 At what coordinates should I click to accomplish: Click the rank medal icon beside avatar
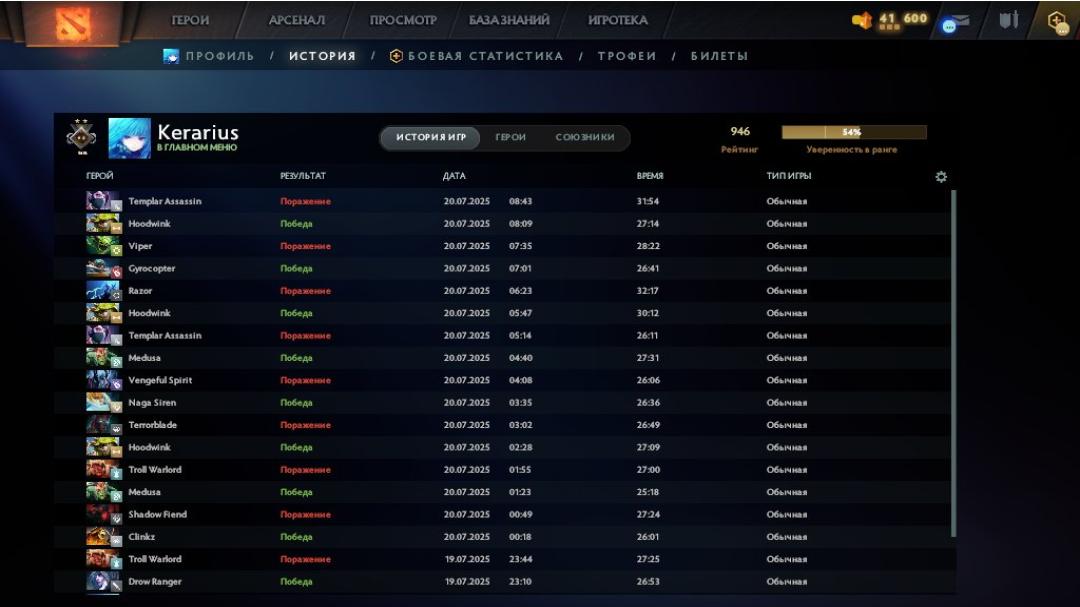tap(81, 136)
